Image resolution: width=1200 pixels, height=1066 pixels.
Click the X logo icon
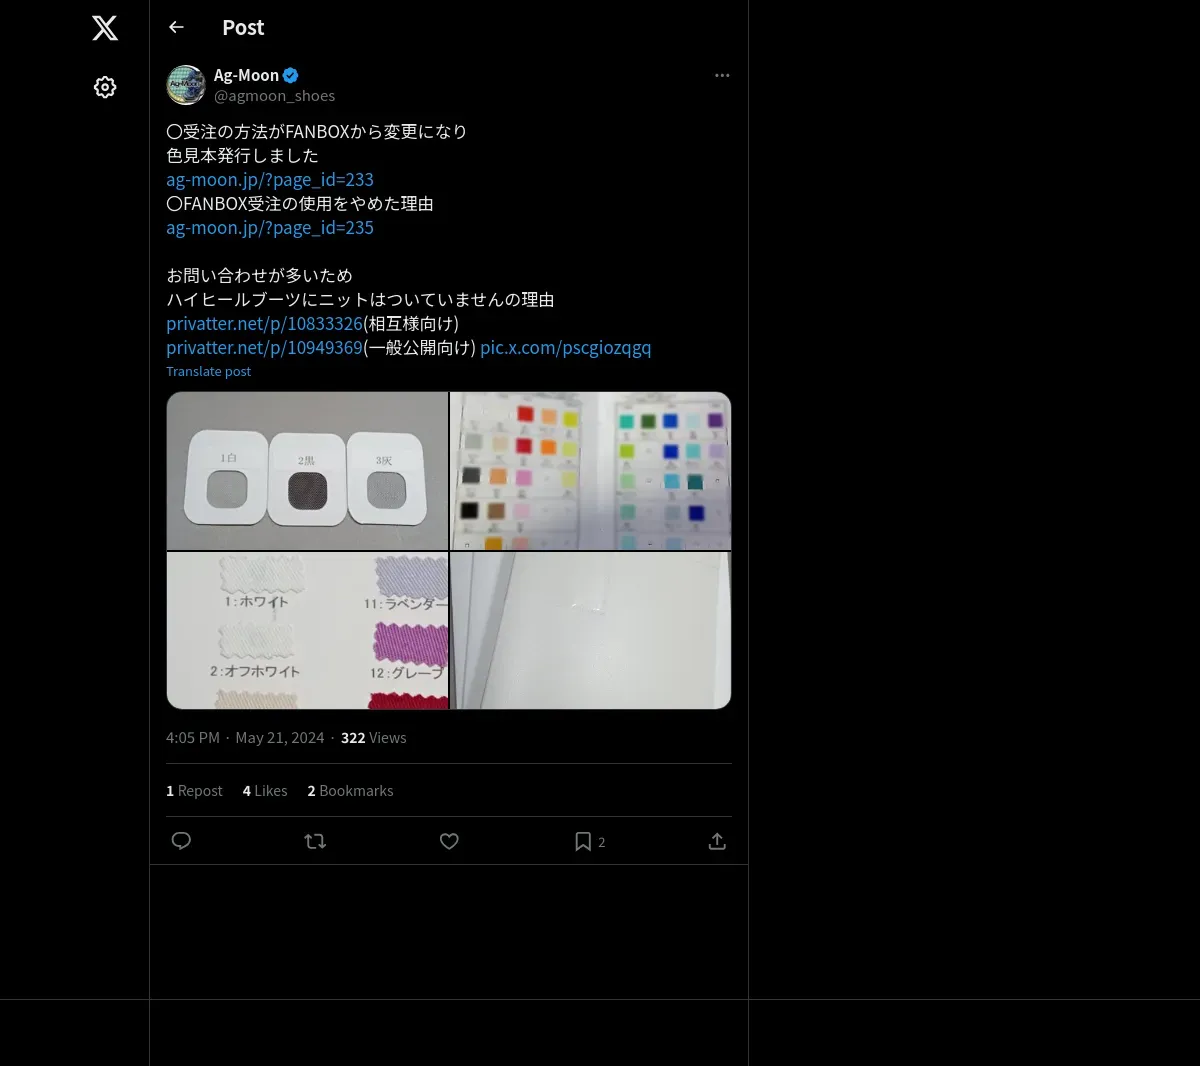[105, 28]
